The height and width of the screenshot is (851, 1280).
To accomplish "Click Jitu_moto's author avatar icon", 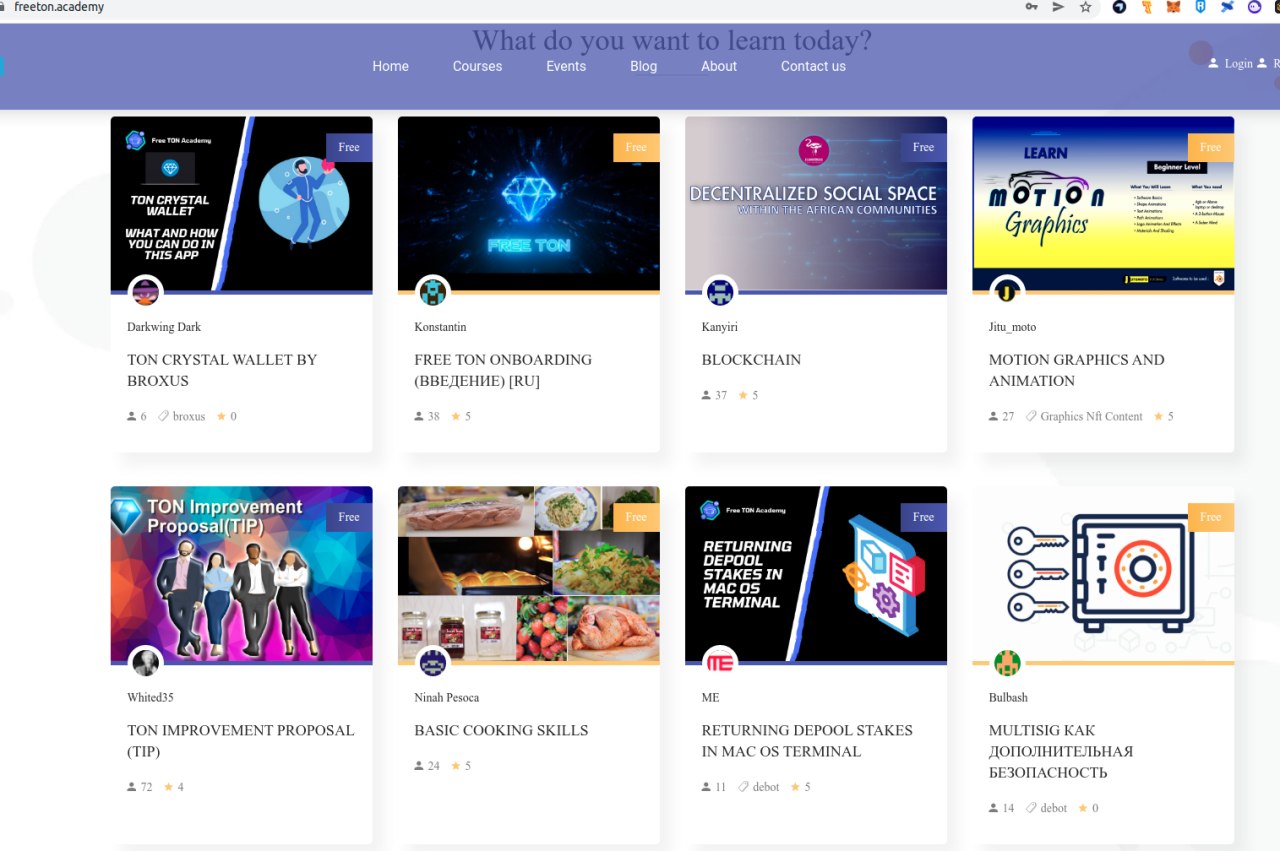I will pos(1007,292).
